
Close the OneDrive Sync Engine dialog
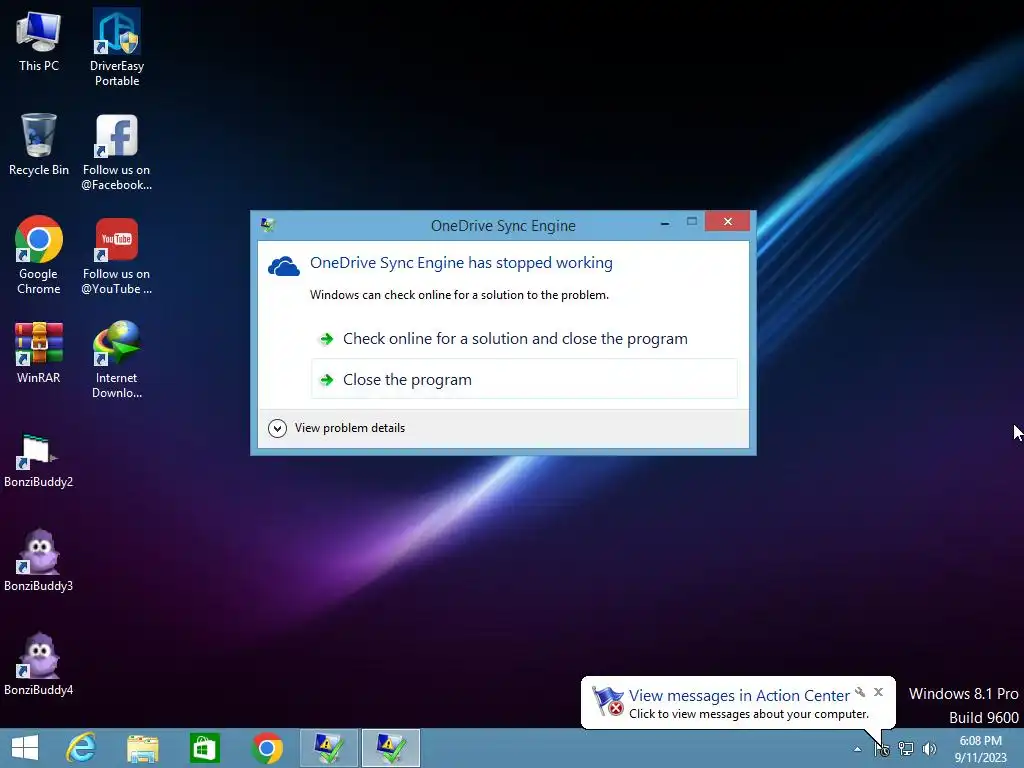[728, 221]
